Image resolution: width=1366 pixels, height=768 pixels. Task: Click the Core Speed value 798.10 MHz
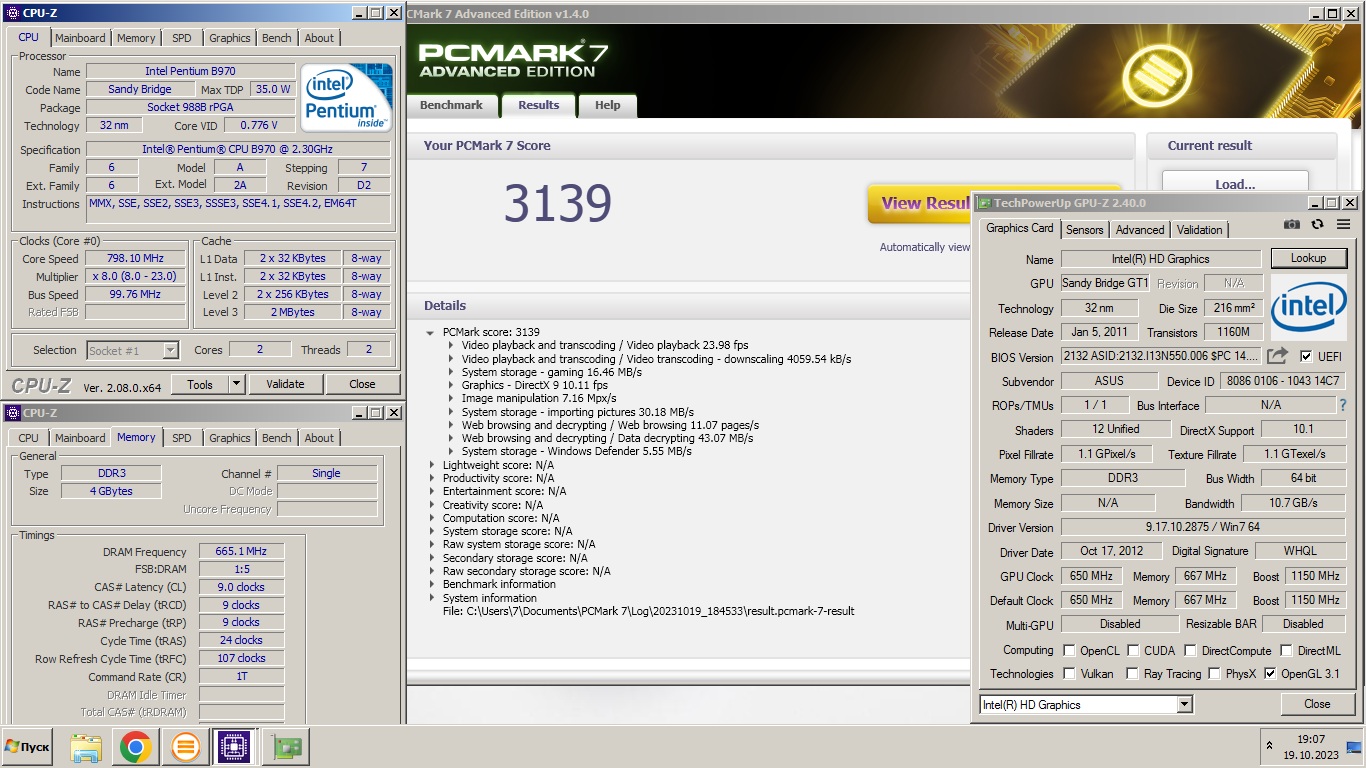[x=135, y=258]
